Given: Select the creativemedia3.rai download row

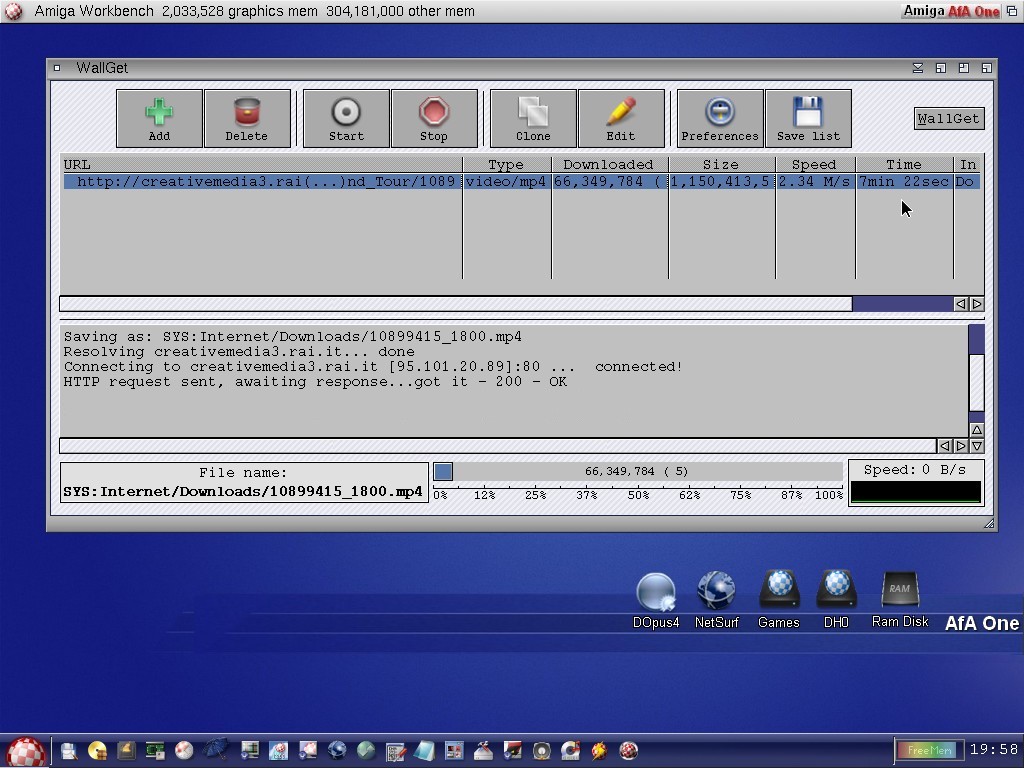Looking at the screenshot, I should coord(260,182).
